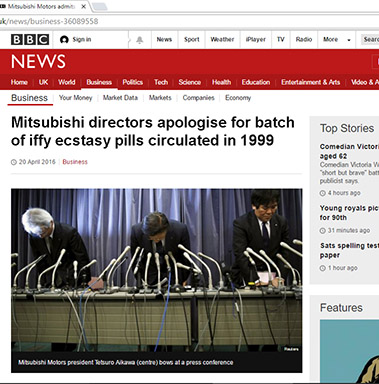This screenshot has width=379, height=384.
Task: Select the UK news tab
Action: [43, 82]
